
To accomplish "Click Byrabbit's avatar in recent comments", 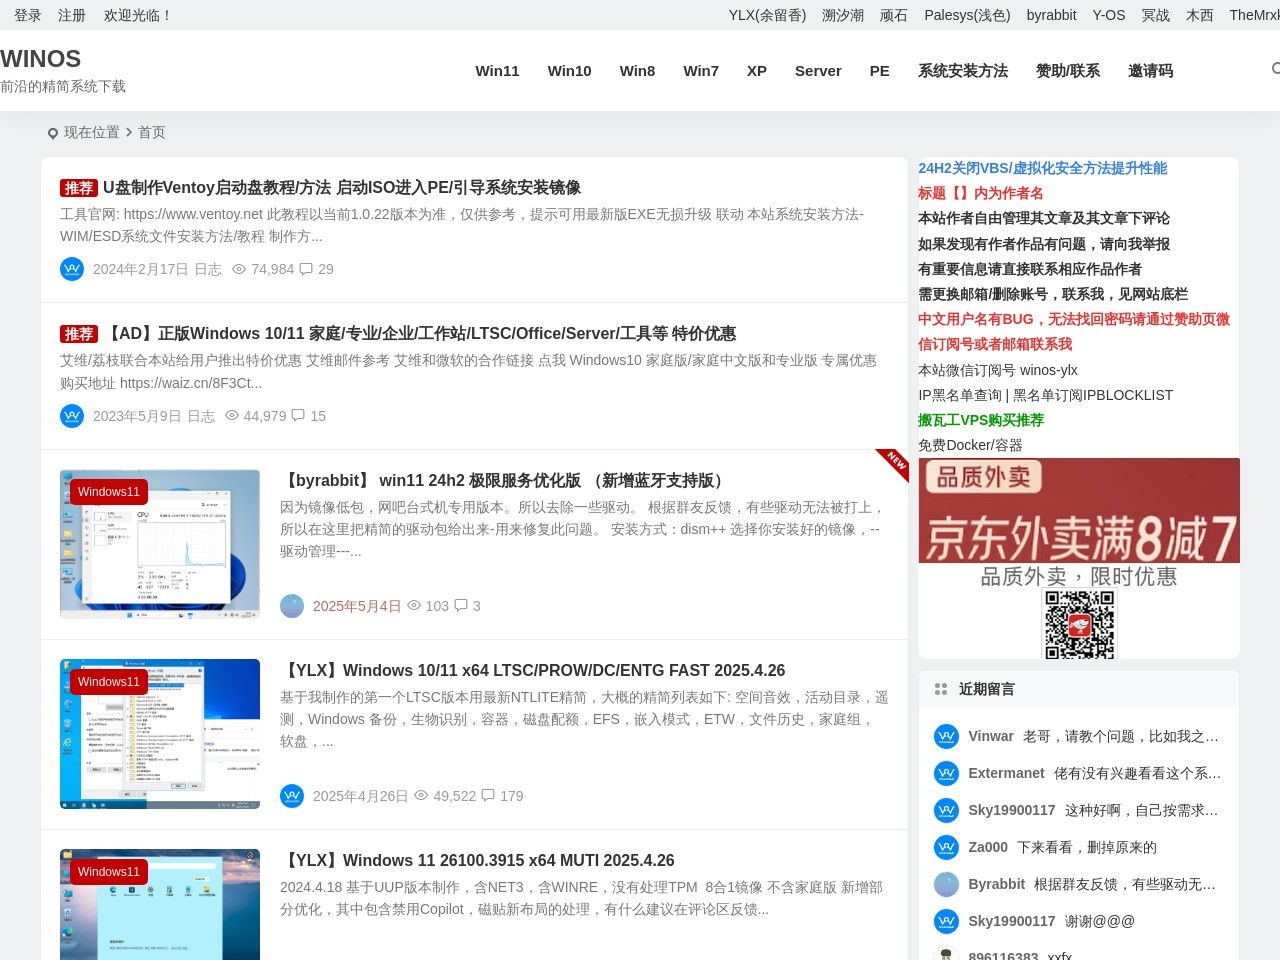I will (x=946, y=885).
